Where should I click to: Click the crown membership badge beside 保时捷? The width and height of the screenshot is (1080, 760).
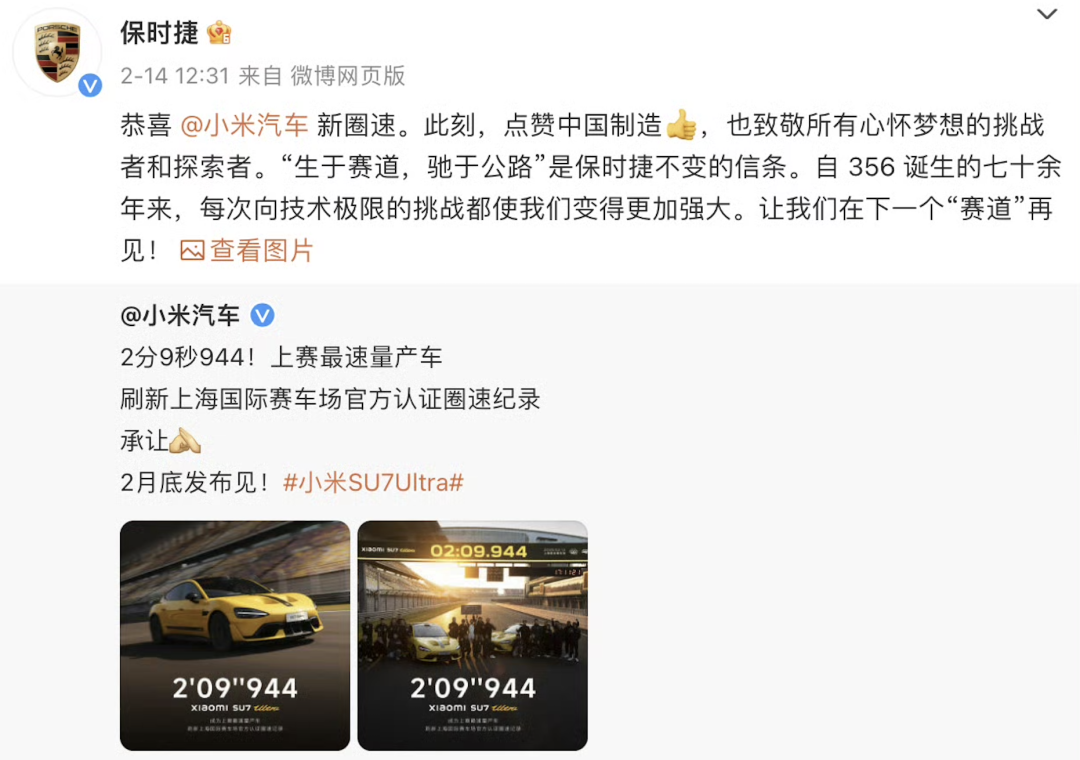tap(219, 32)
